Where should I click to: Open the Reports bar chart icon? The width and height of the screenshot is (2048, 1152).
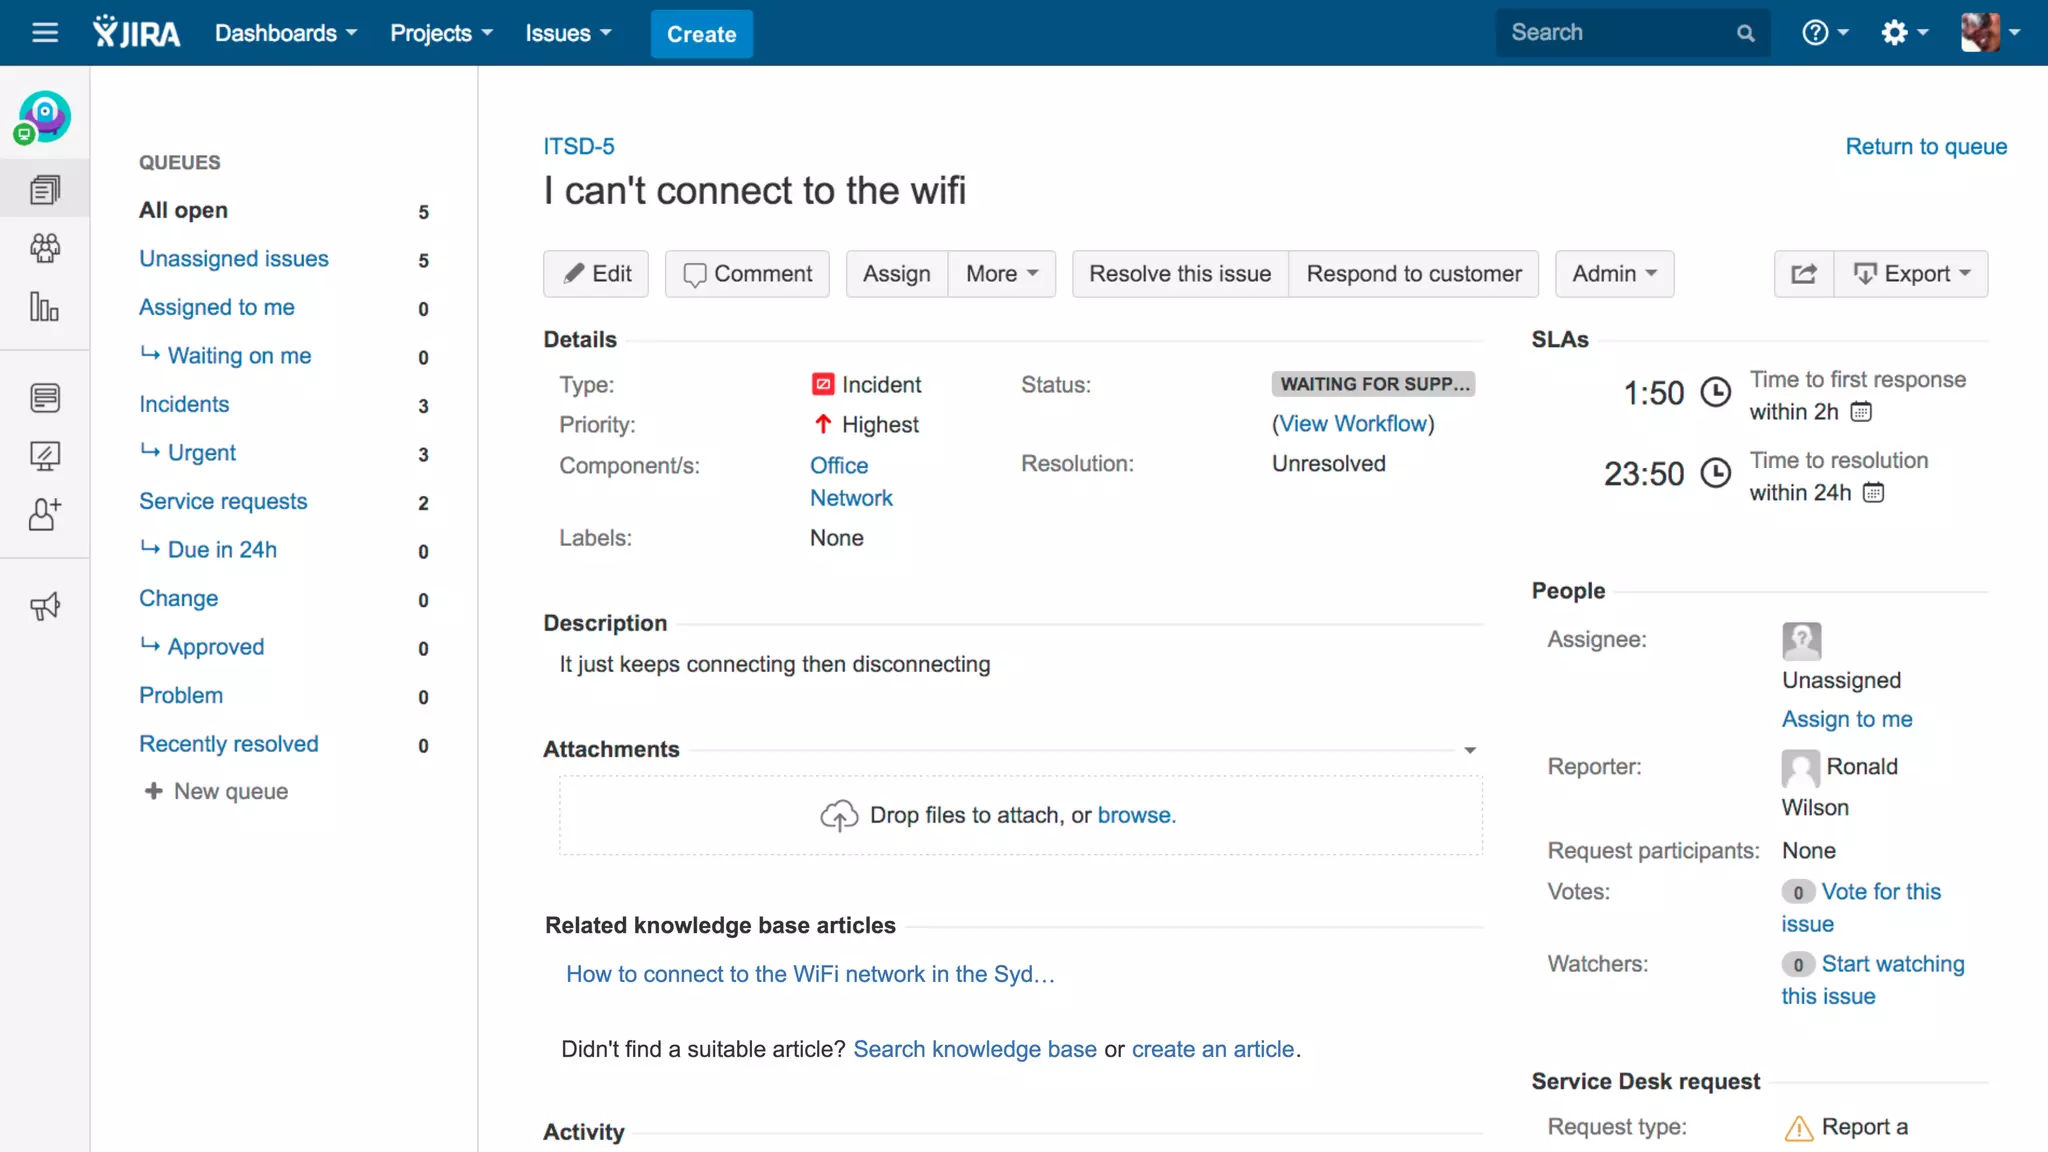pos(45,307)
